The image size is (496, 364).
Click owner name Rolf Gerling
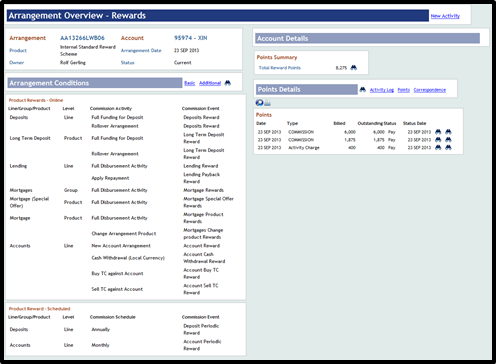73,63
